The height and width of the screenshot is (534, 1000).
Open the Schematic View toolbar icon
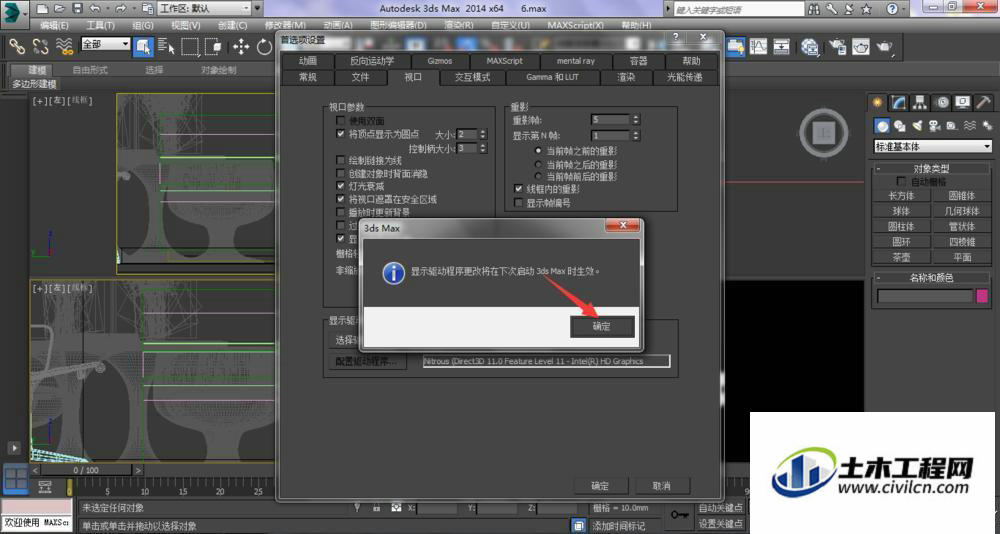782,47
